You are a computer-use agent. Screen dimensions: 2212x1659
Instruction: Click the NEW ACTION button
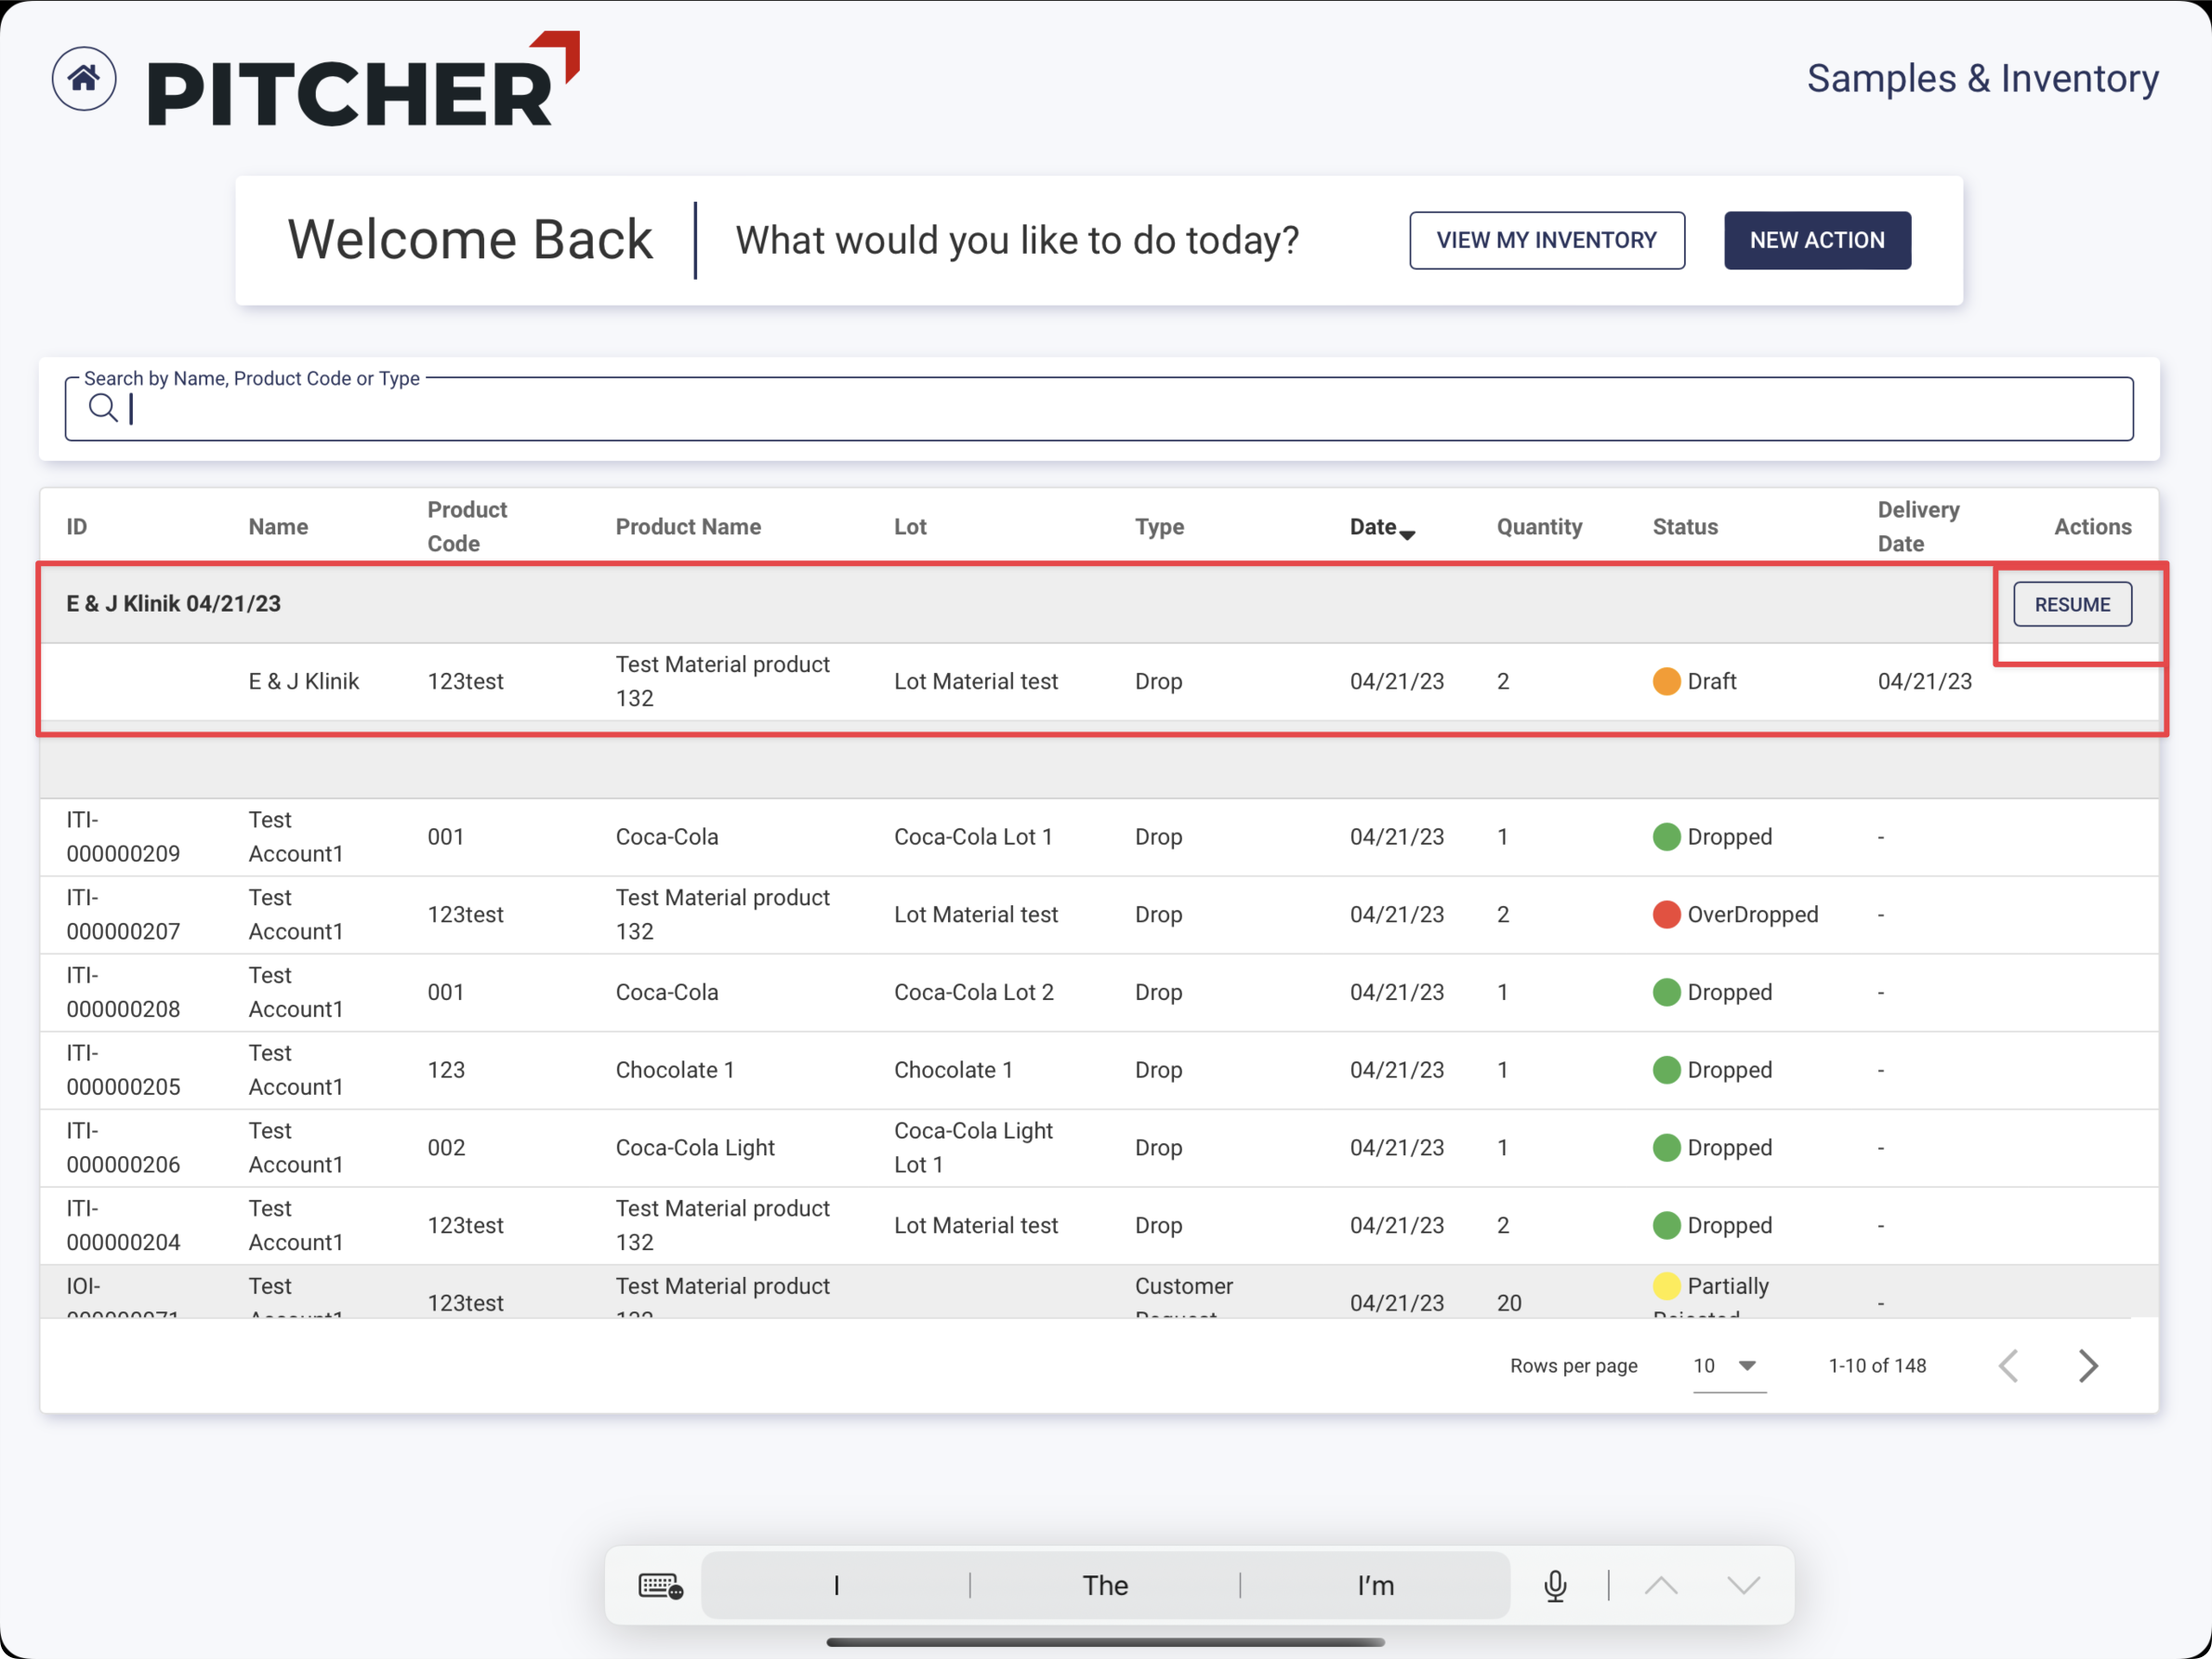1817,240
